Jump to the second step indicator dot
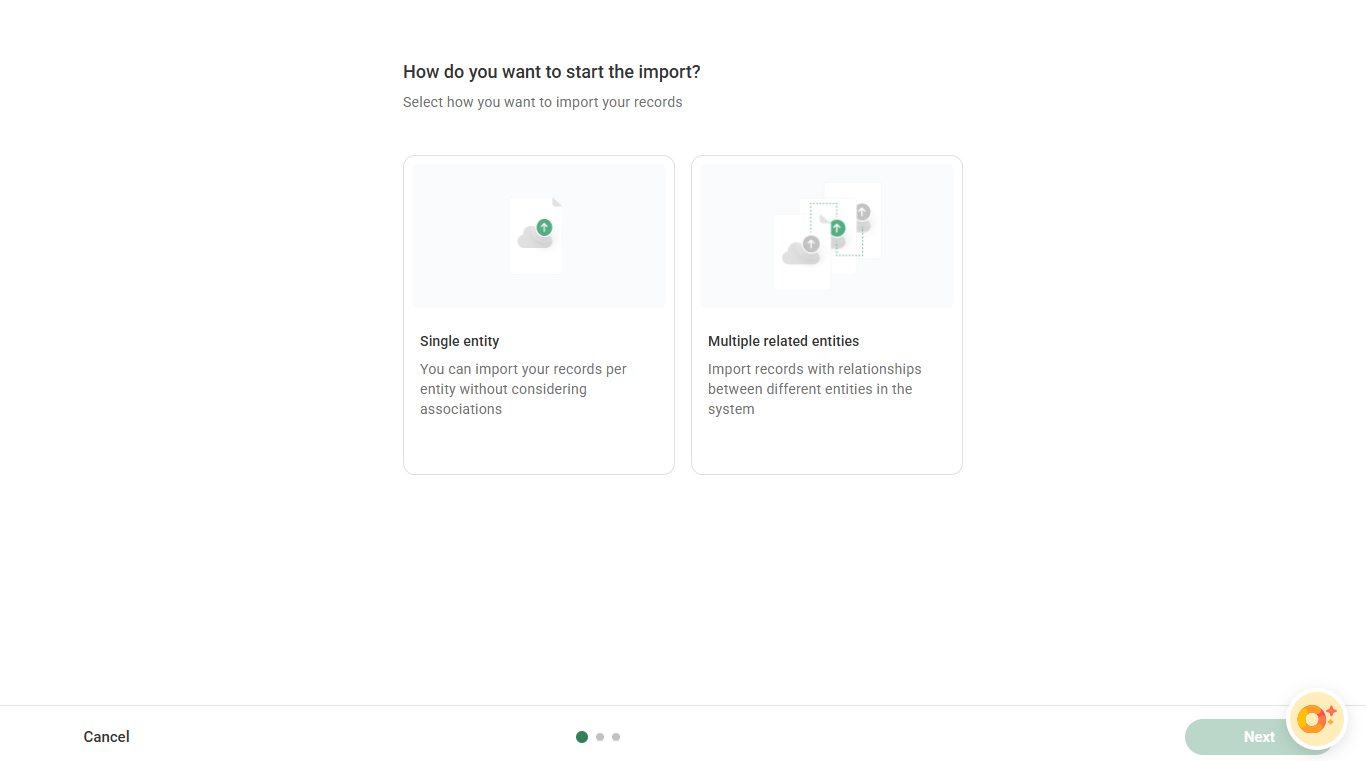The height and width of the screenshot is (761, 1366). tap(600, 737)
